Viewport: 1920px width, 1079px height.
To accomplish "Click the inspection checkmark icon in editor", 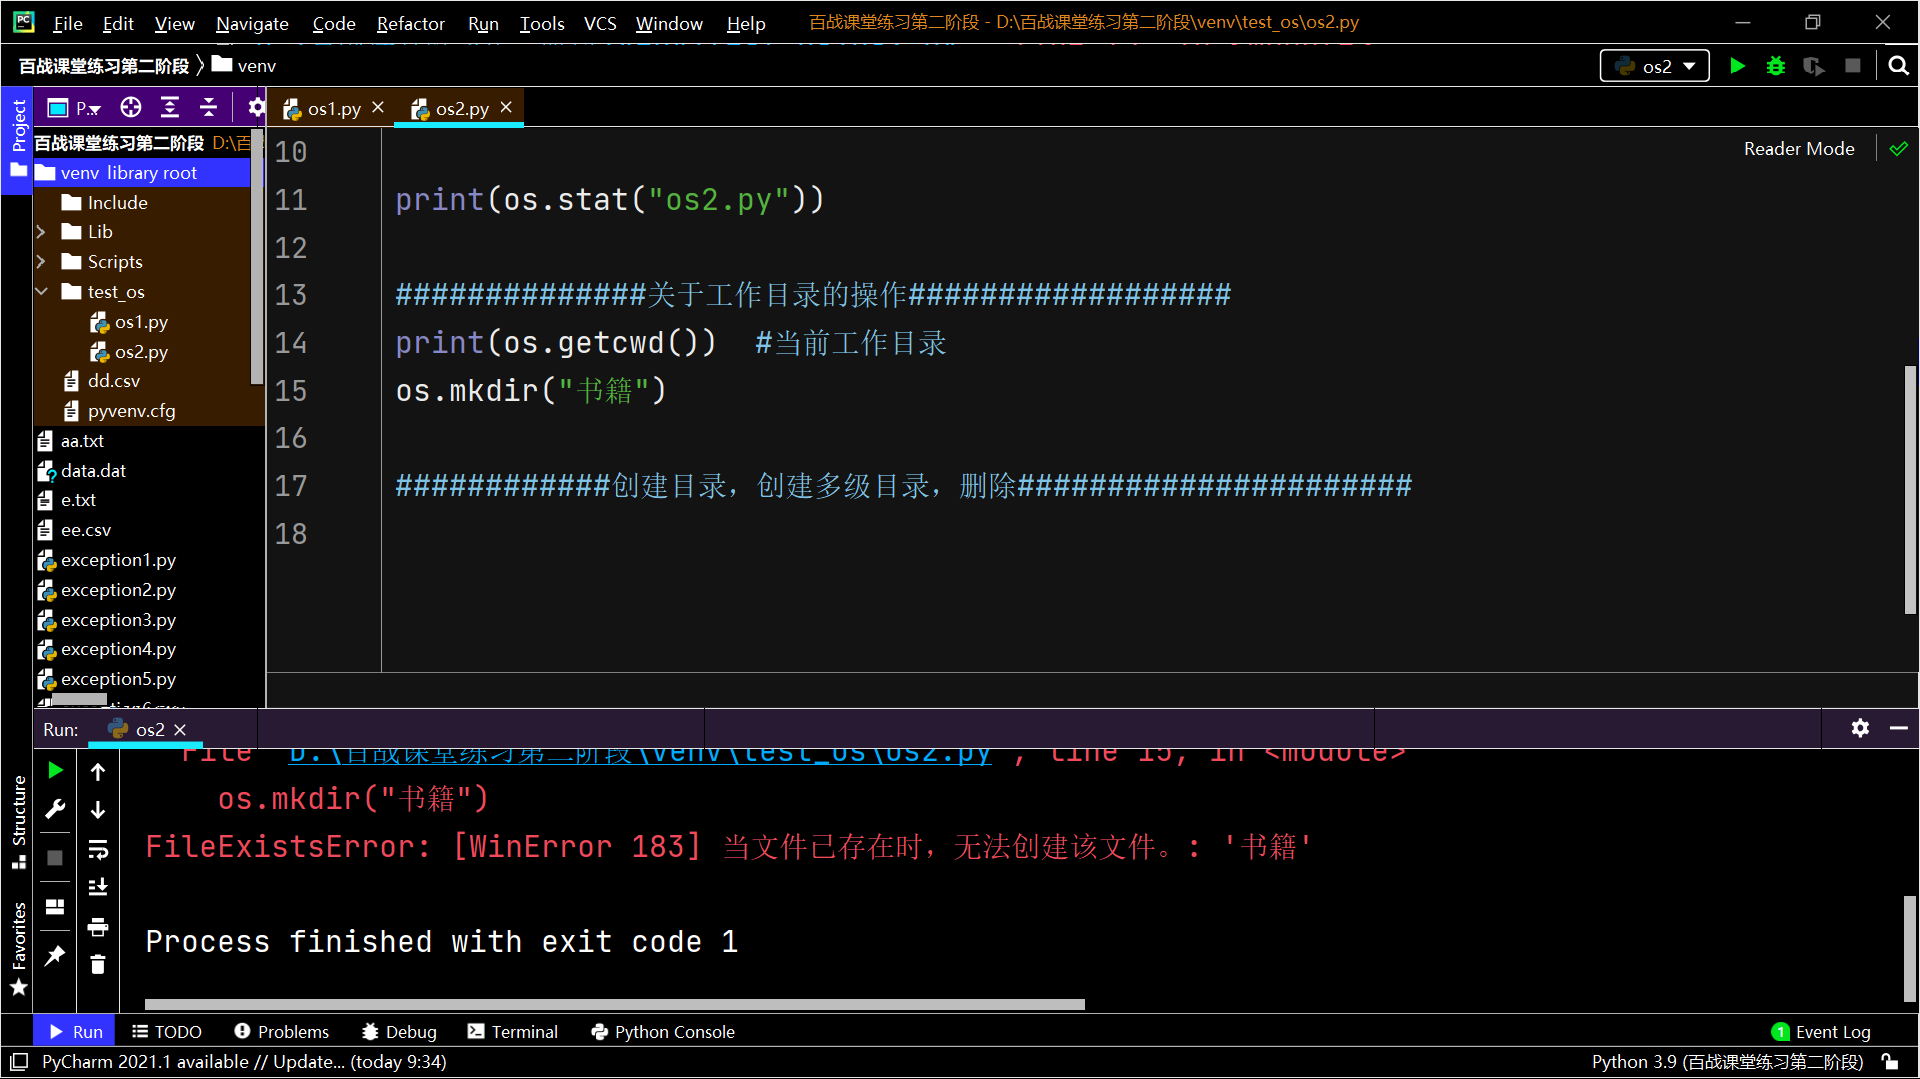I will [1899, 149].
